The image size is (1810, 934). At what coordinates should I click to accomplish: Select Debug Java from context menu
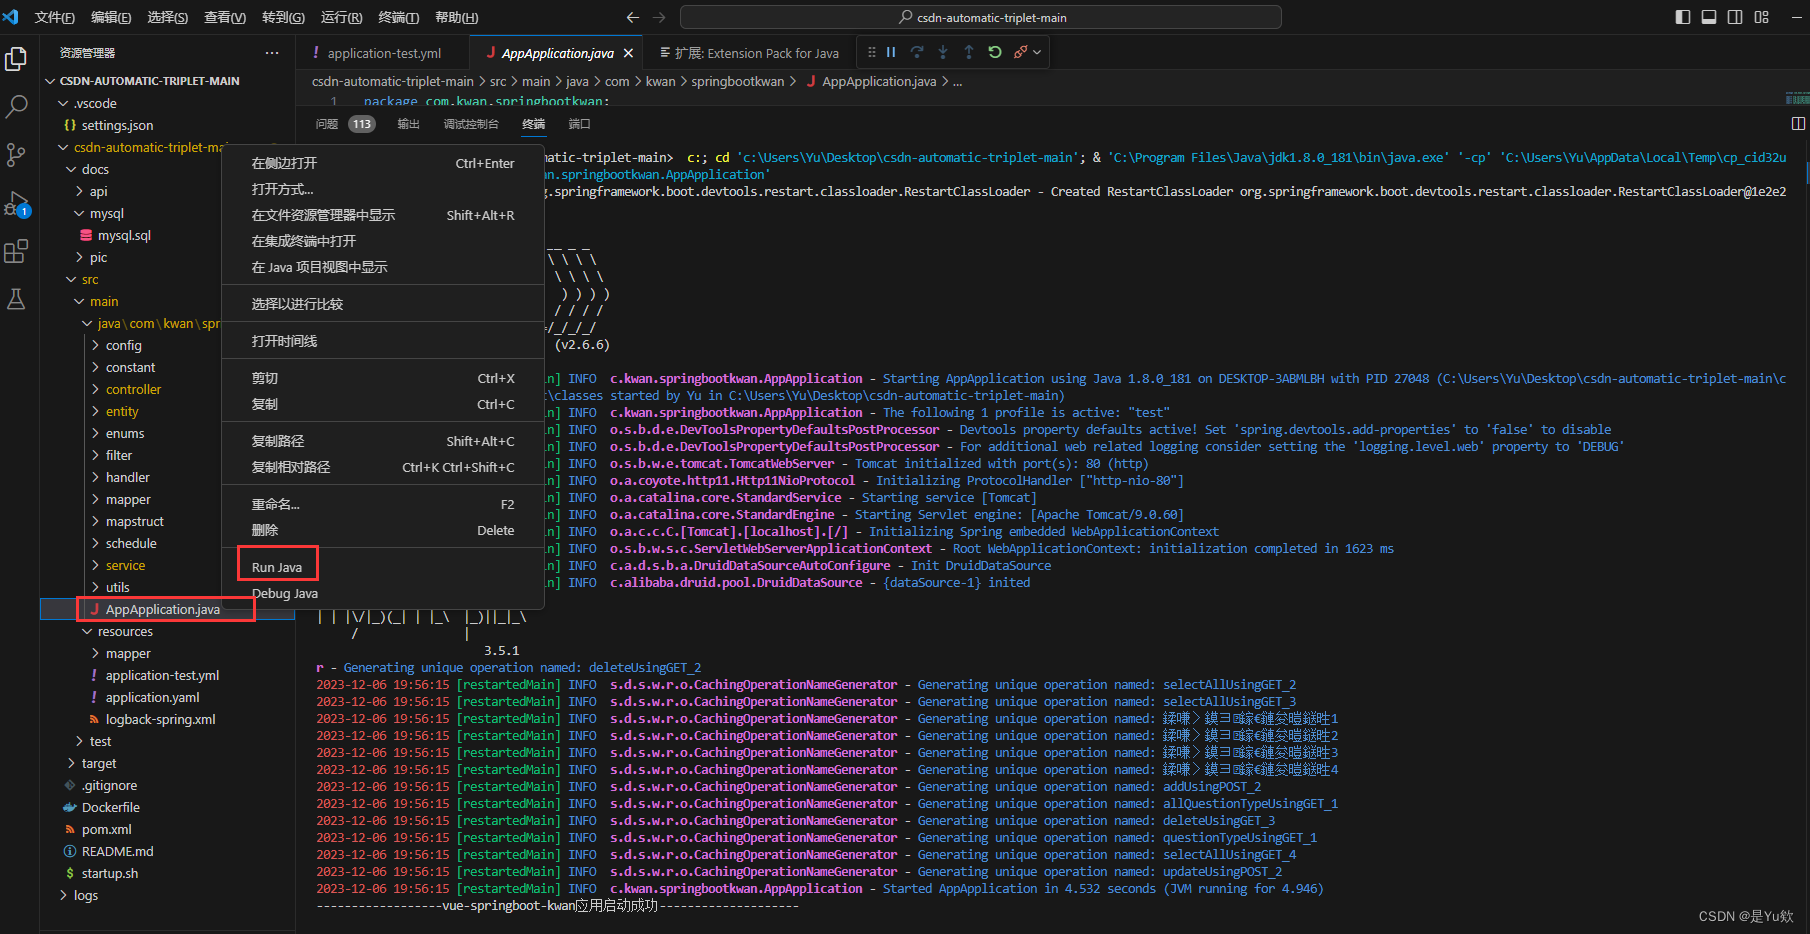pos(285,593)
